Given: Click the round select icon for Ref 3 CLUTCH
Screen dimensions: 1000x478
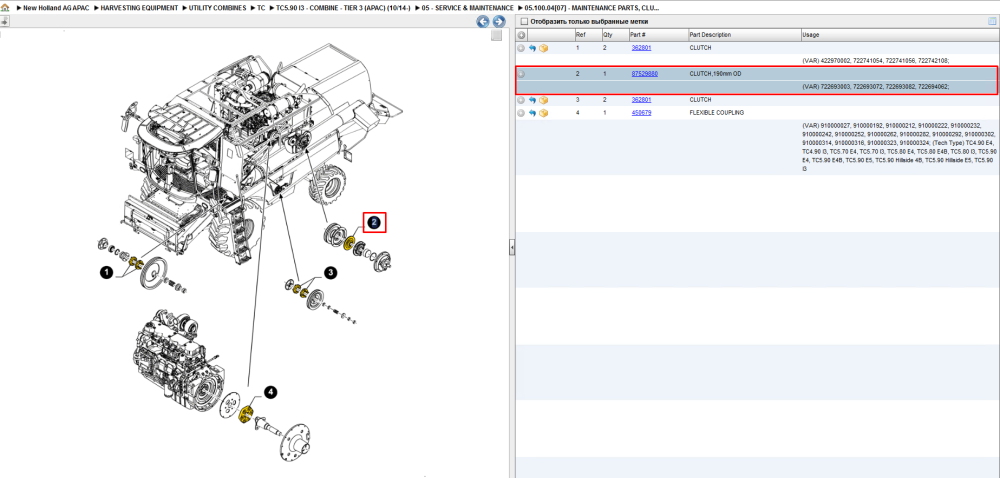Looking at the screenshot, I should coord(521,100).
